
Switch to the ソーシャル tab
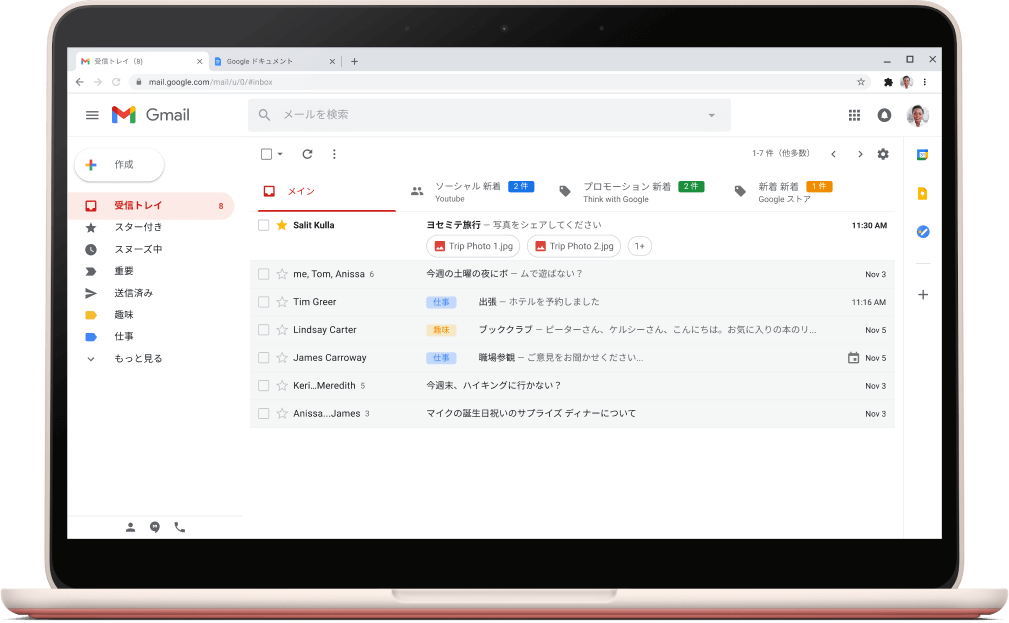[467, 191]
